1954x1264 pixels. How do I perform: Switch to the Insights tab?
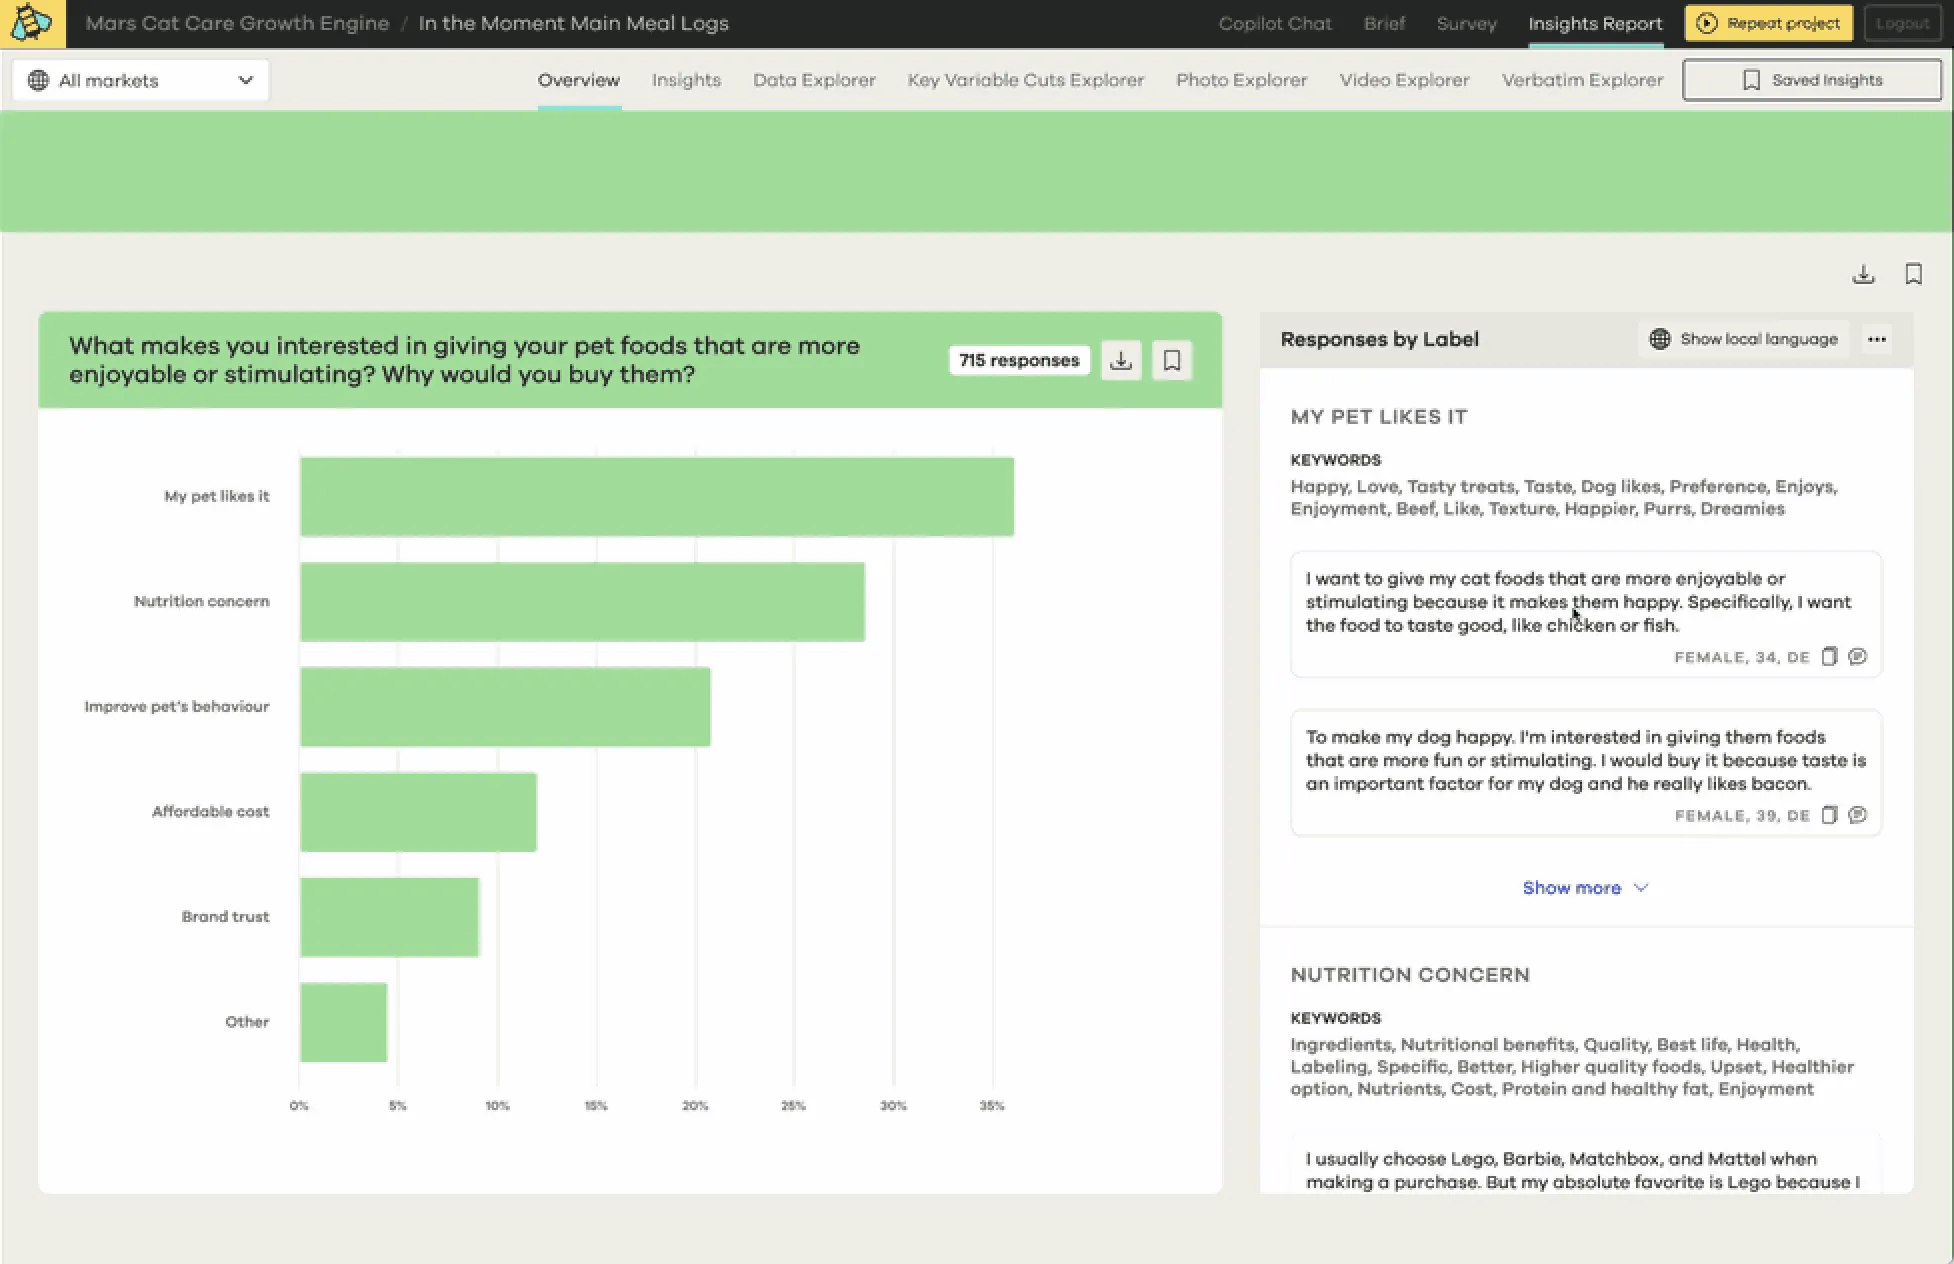[x=686, y=80]
